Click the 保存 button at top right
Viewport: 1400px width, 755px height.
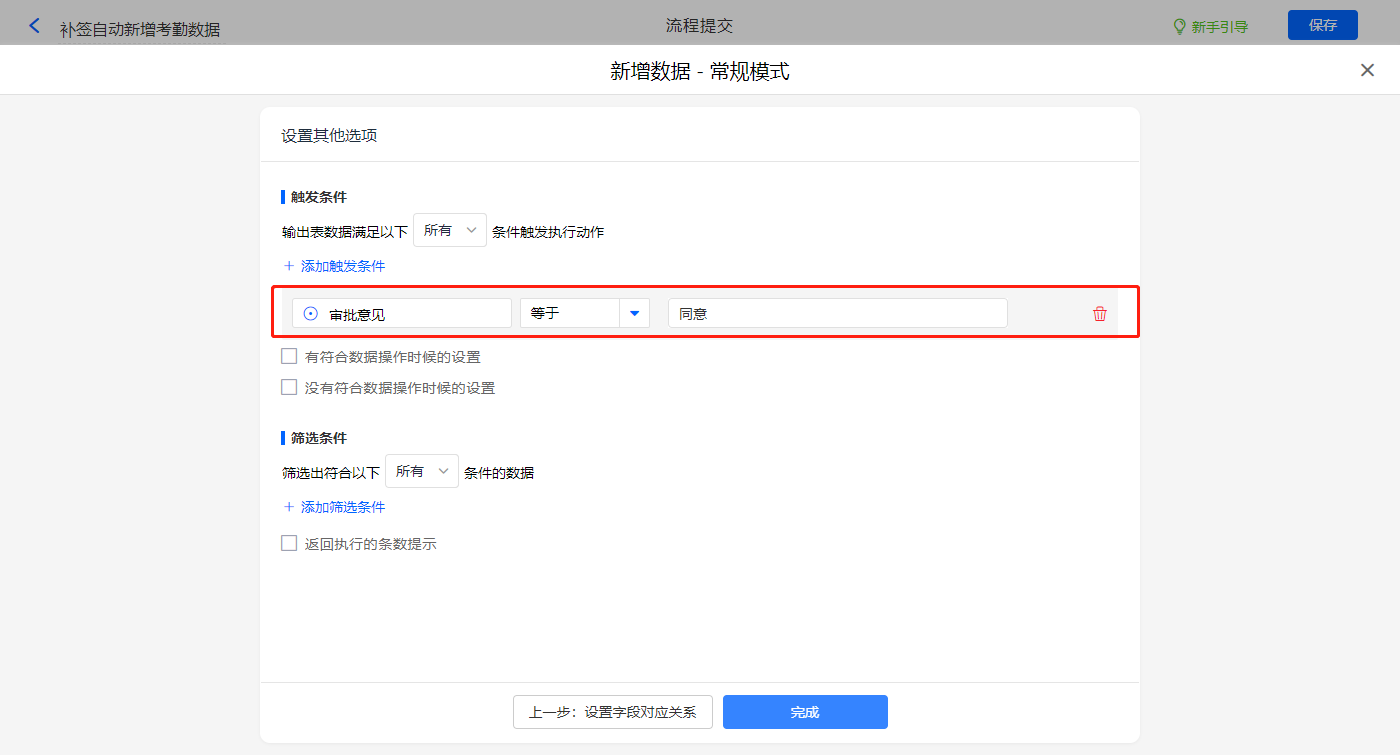tap(1322, 26)
